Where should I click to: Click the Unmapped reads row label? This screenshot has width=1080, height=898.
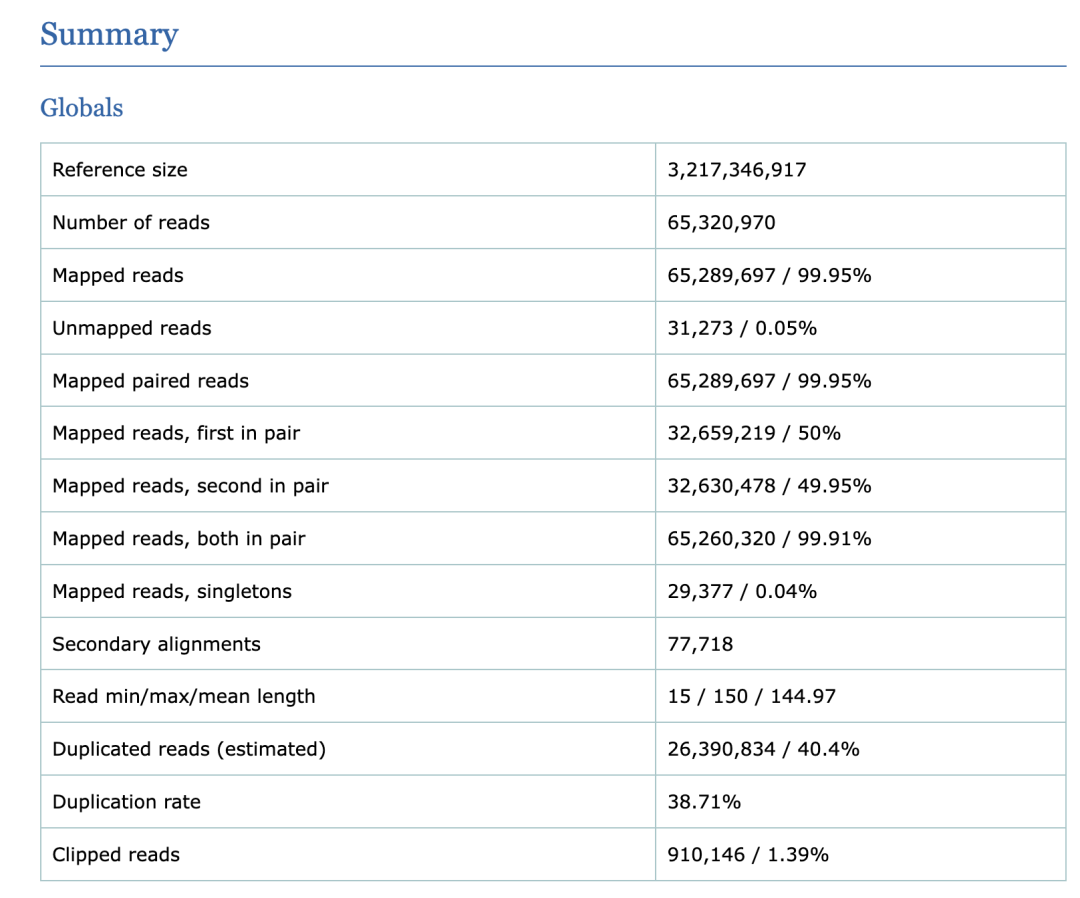(x=132, y=328)
